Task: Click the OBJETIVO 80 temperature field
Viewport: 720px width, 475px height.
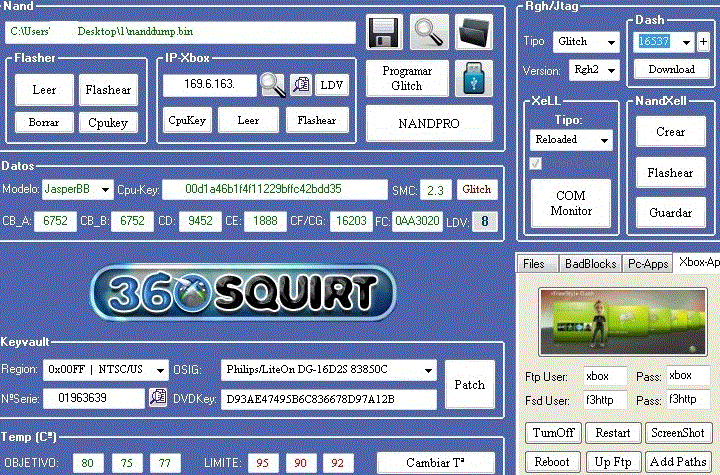Action: [88, 463]
